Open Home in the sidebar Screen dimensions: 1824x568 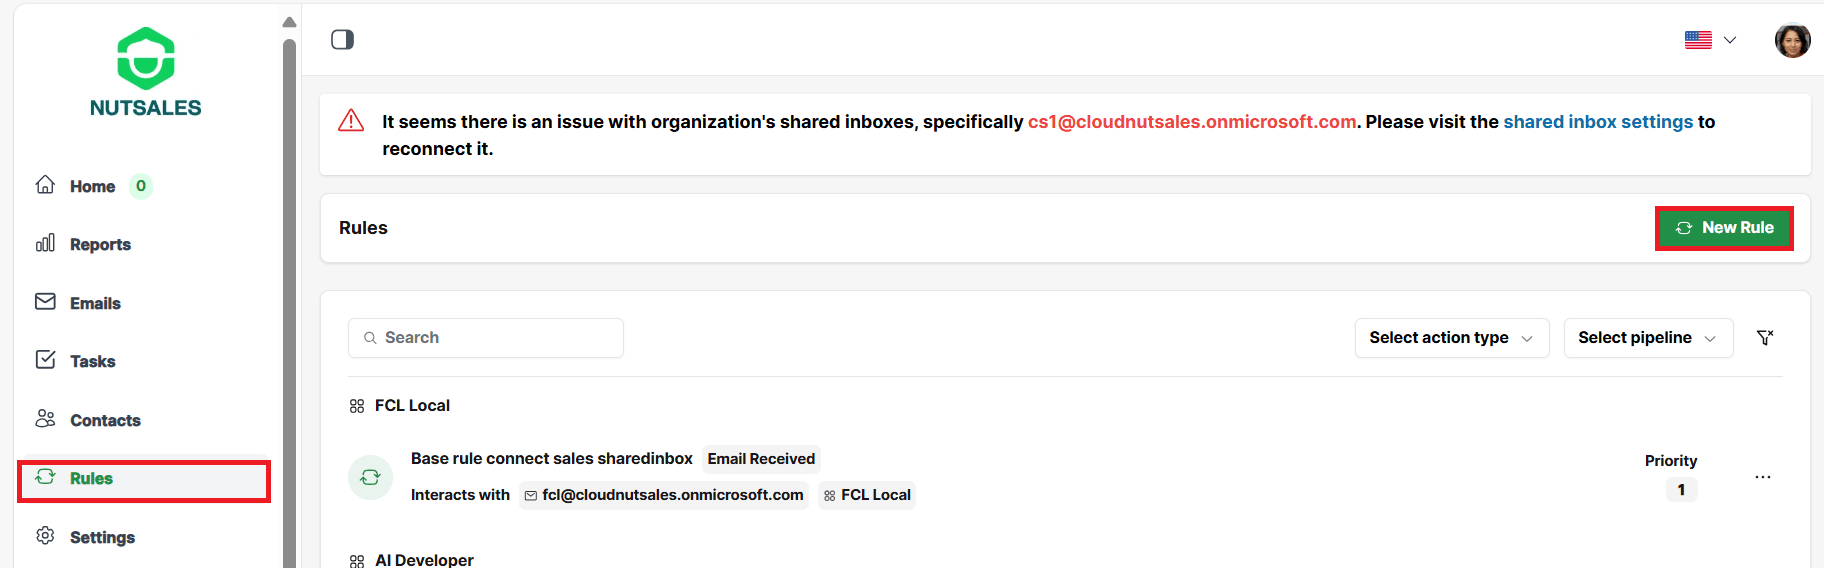pos(92,186)
